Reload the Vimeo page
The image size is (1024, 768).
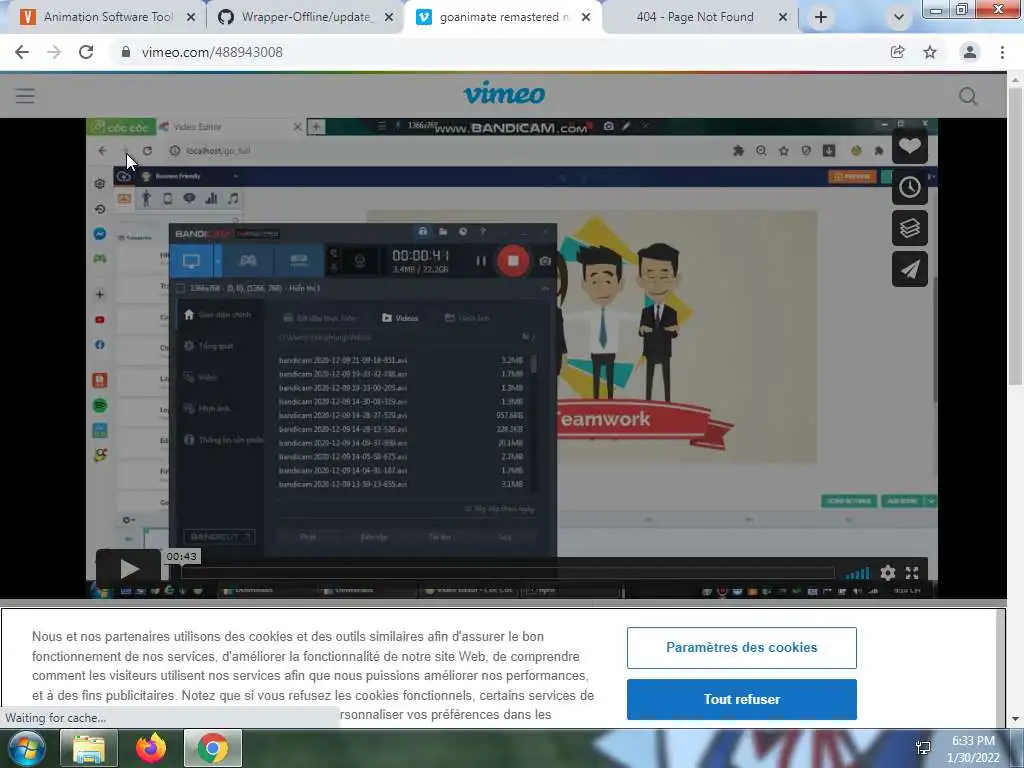coord(86,52)
